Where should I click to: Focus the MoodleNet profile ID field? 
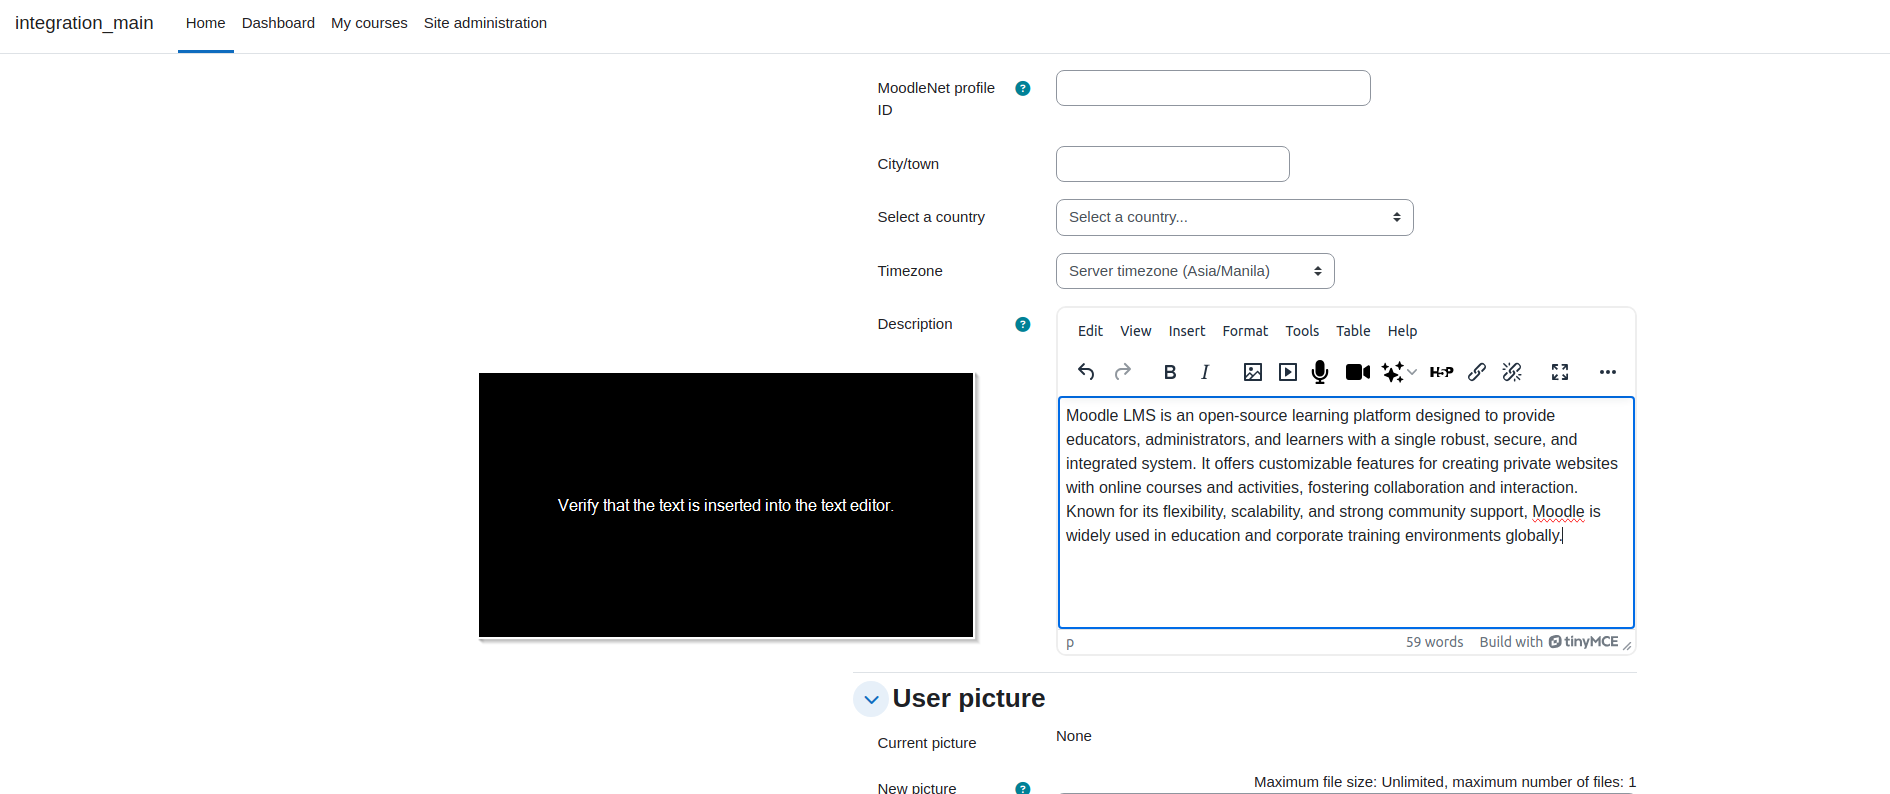[1213, 88]
